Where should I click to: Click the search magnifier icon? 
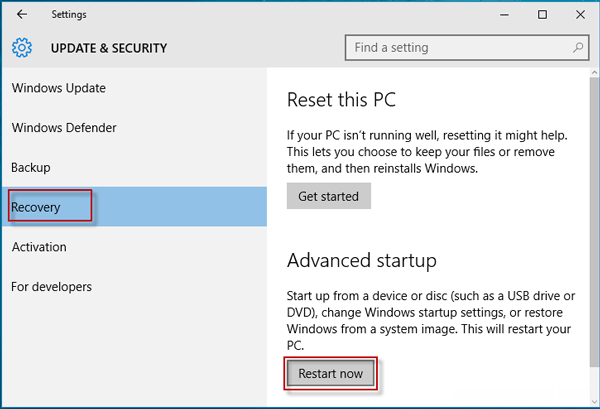pyautogui.click(x=578, y=47)
